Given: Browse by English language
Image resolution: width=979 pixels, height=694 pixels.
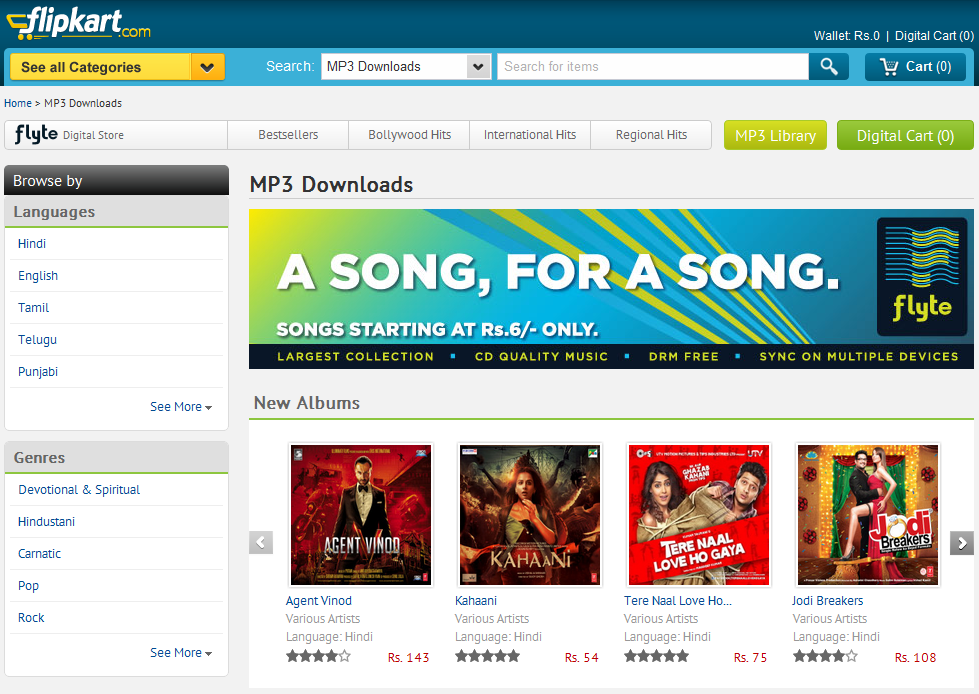Looking at the screenshot, I should pyautogui.click(x=37, y=275).
